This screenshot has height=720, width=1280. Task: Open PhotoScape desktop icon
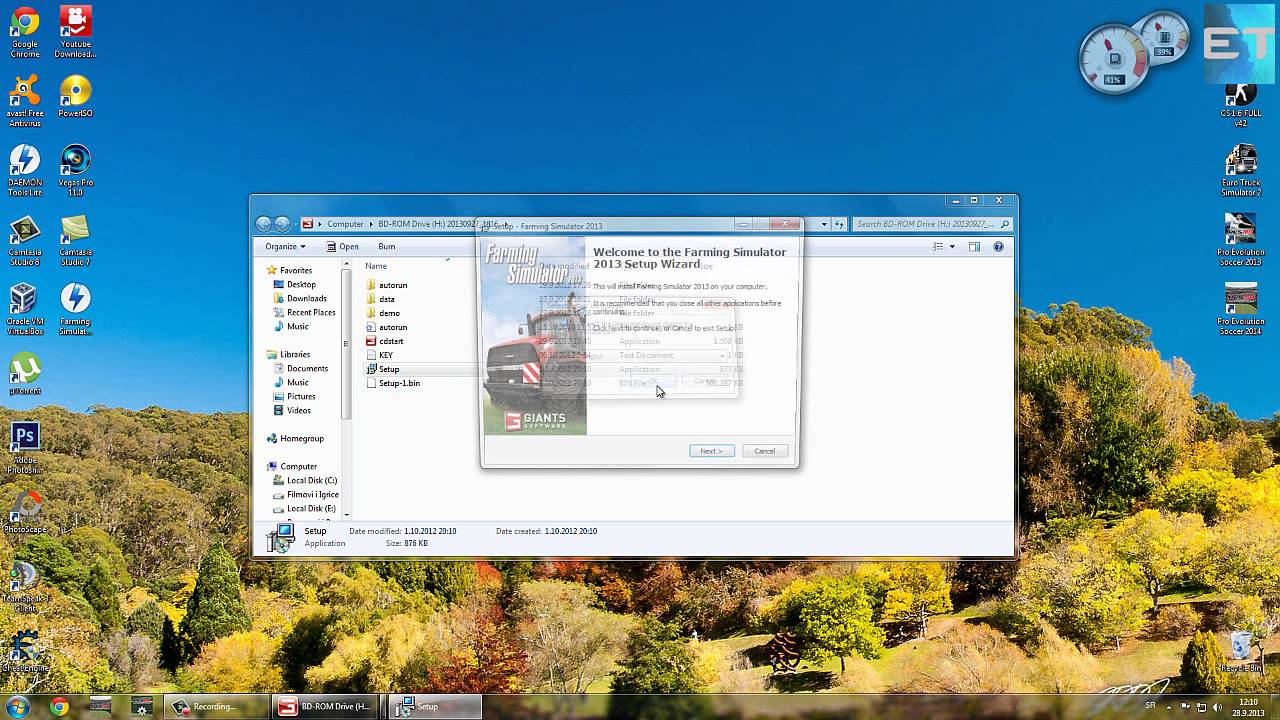(24, 513)
